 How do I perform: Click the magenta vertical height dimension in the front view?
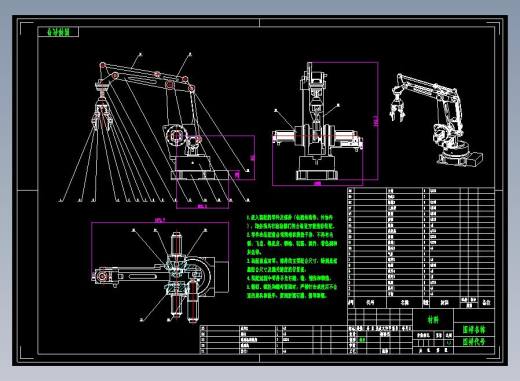[377, 122]
